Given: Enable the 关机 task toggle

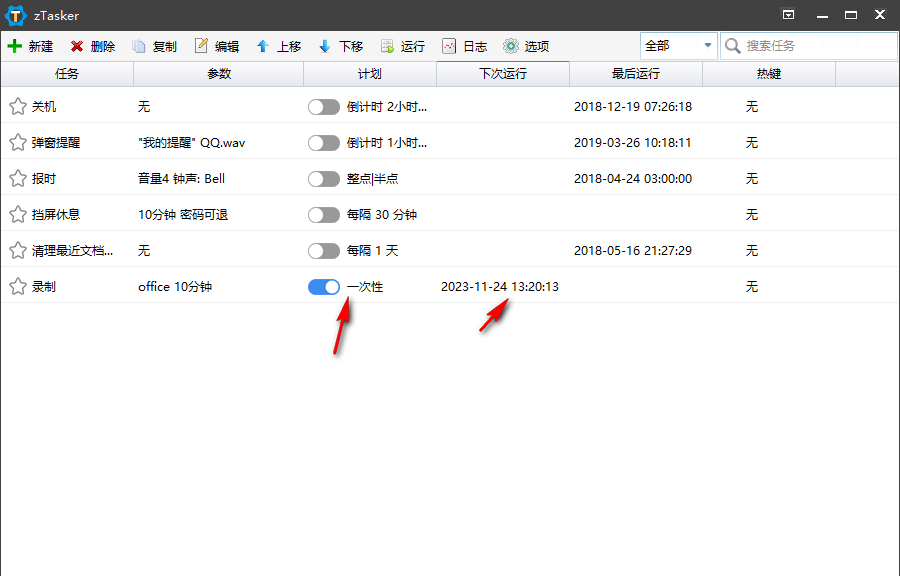Looking at the screenshot, I should click(324, 107).
